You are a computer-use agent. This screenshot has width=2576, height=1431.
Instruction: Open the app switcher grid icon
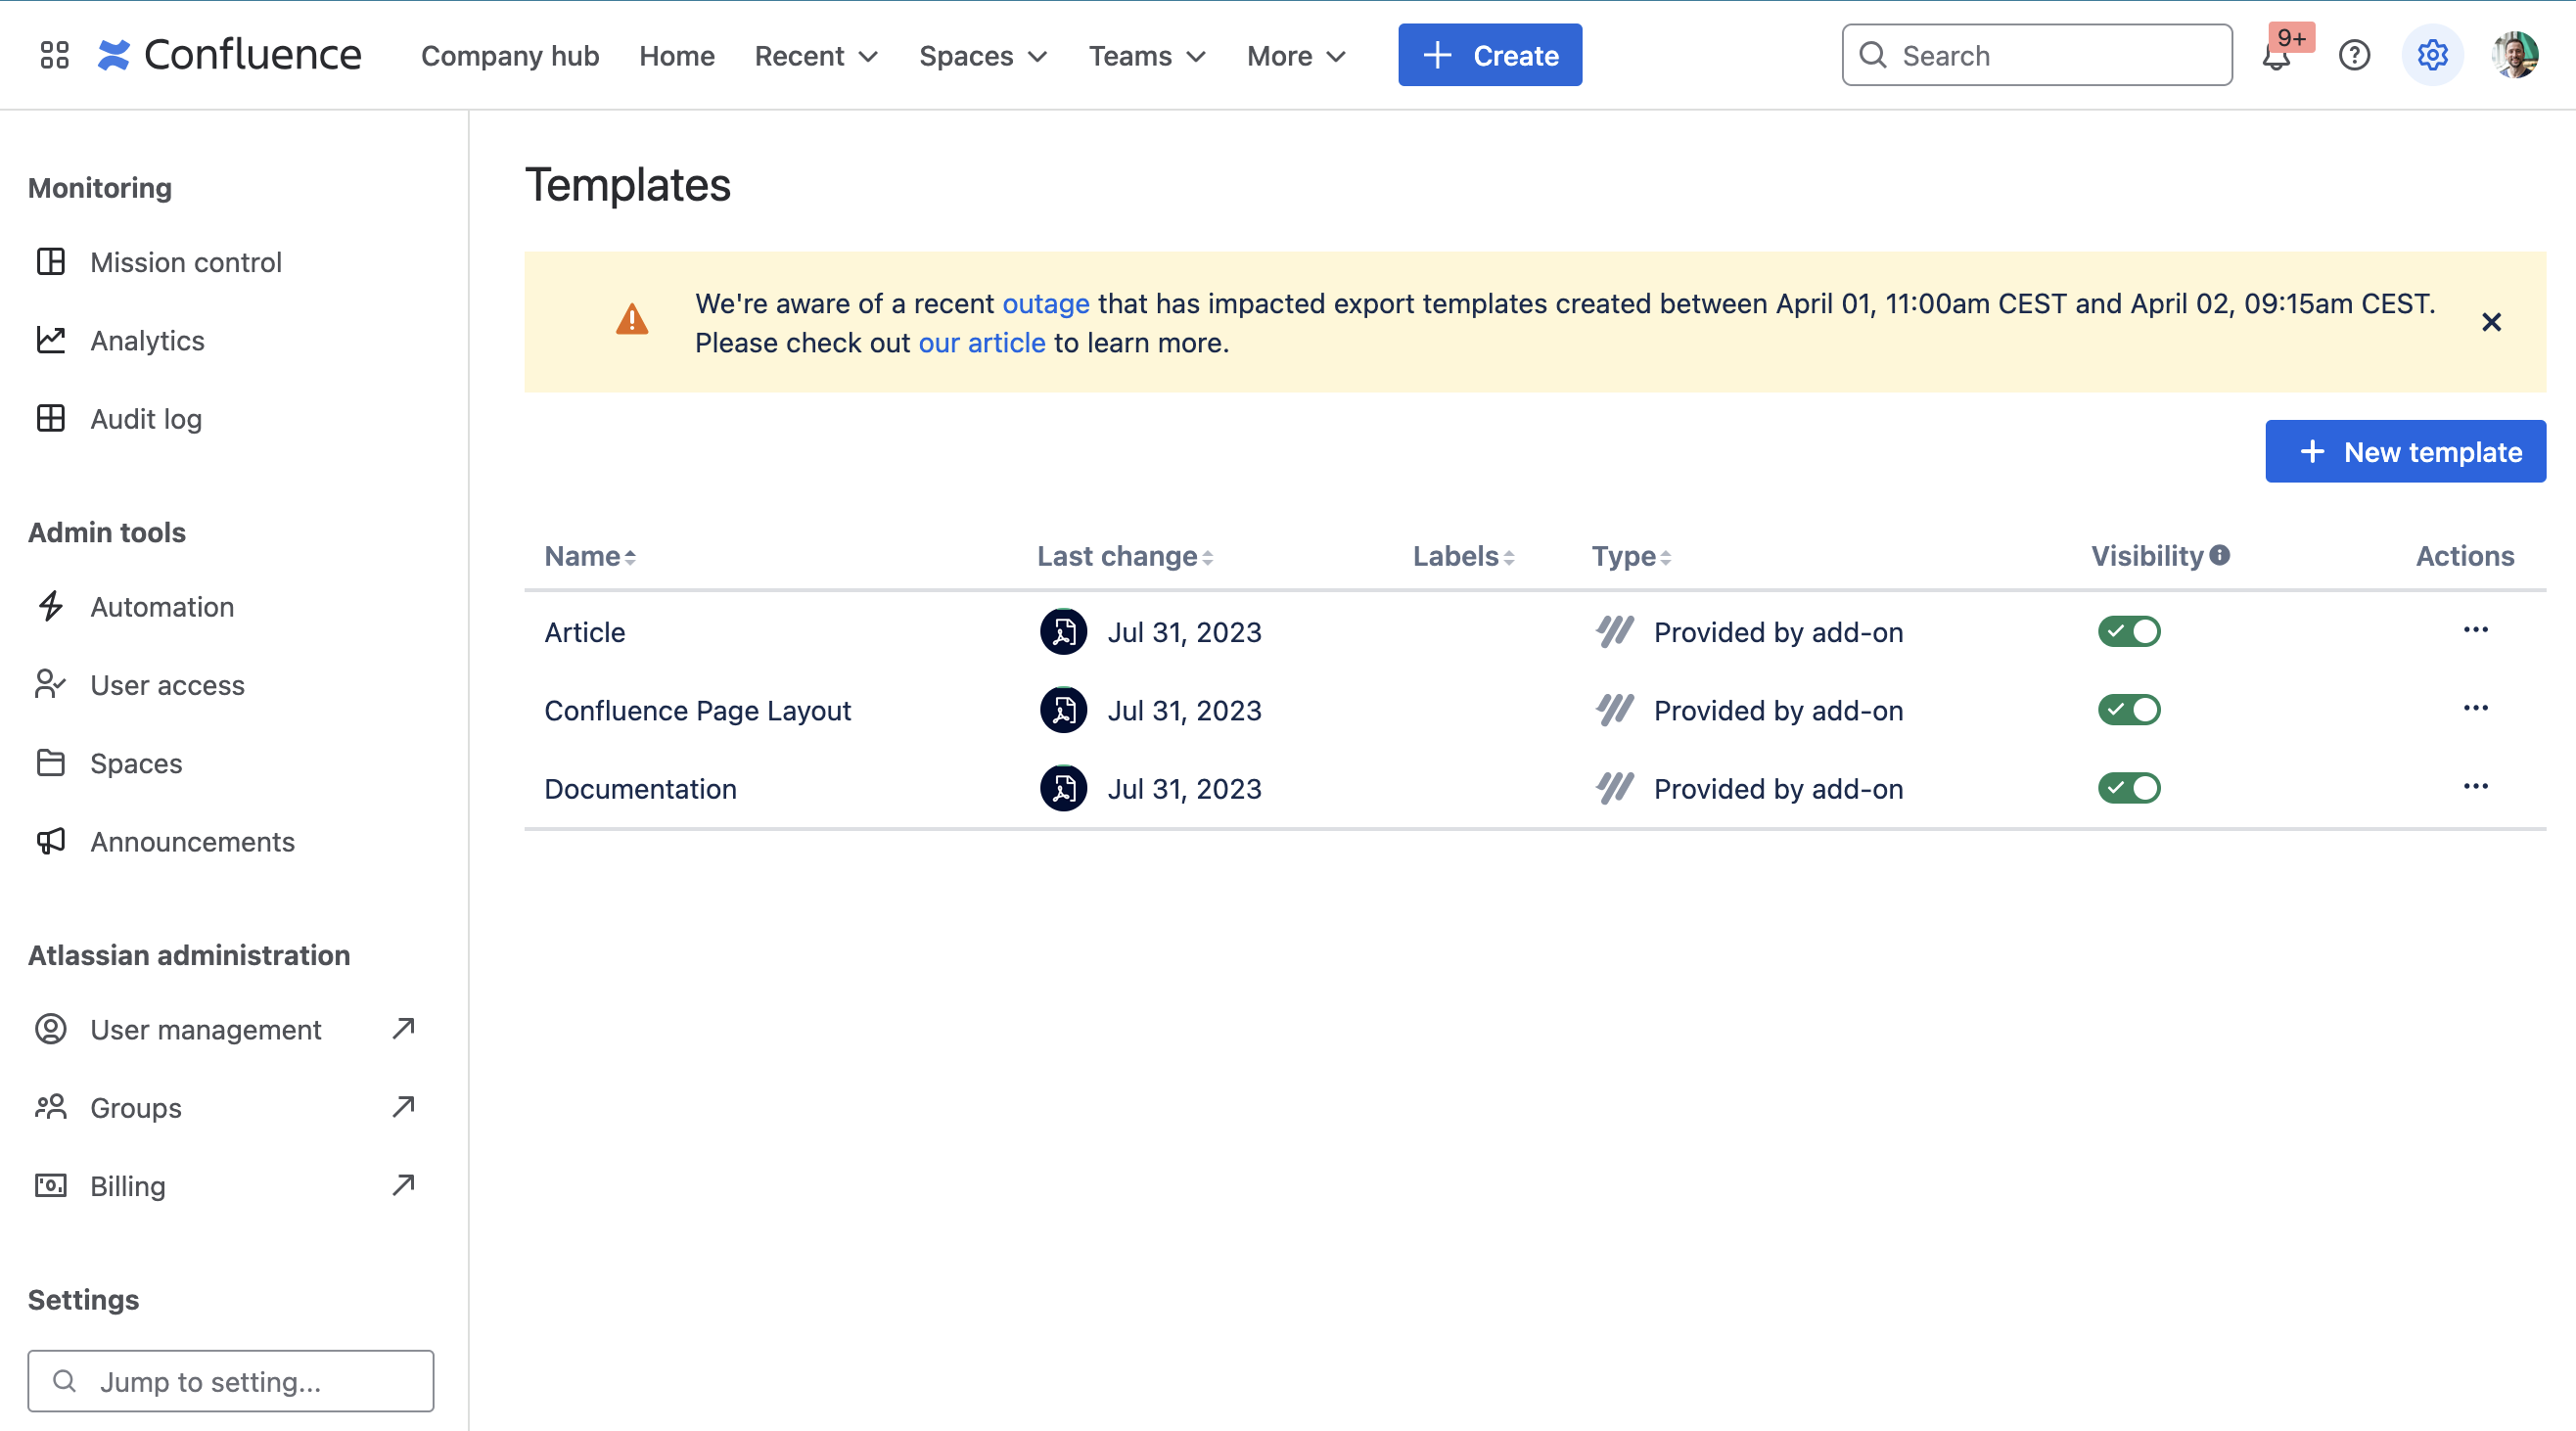click(54, 55)
